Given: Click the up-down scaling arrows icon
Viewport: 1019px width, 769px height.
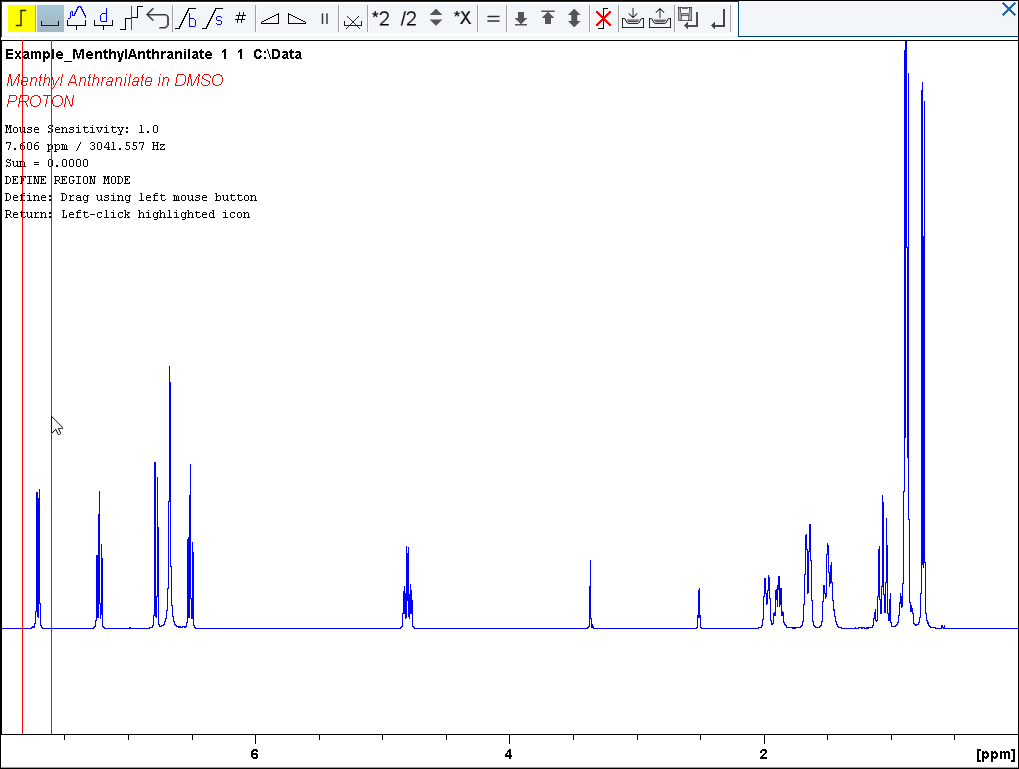Looking at the screenshot, I should (x=436, y=18).
